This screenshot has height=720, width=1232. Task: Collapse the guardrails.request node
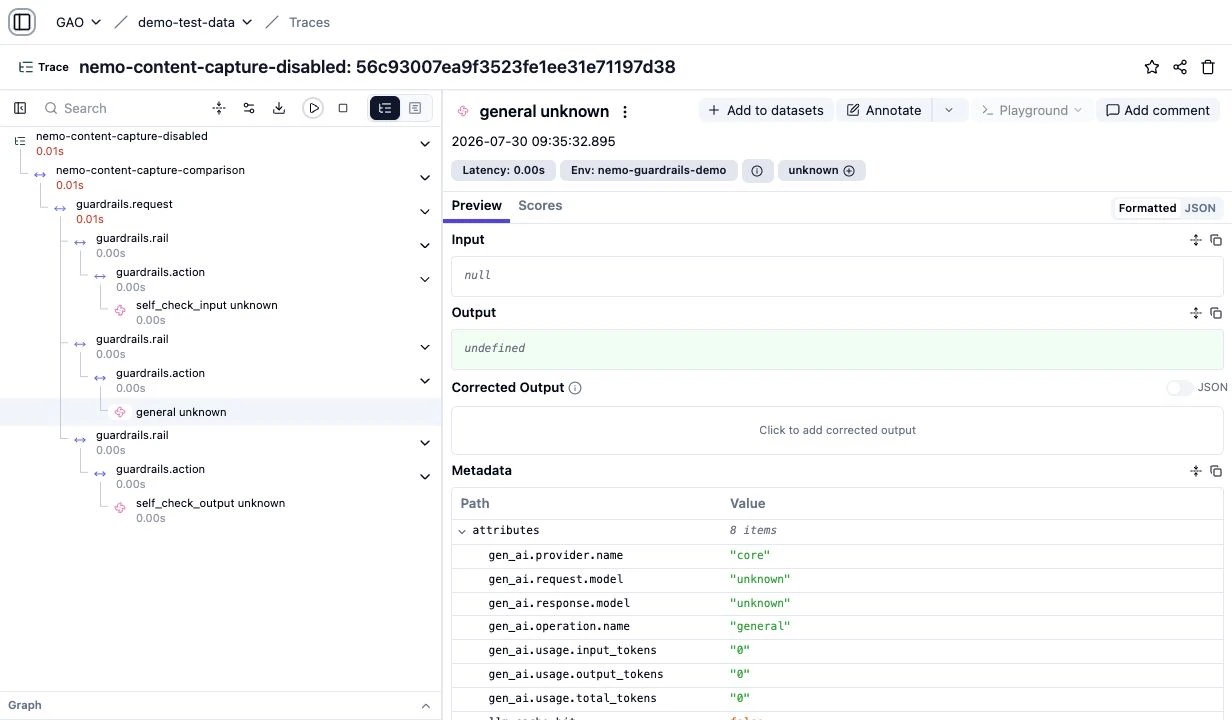click(x=425, y=212)
